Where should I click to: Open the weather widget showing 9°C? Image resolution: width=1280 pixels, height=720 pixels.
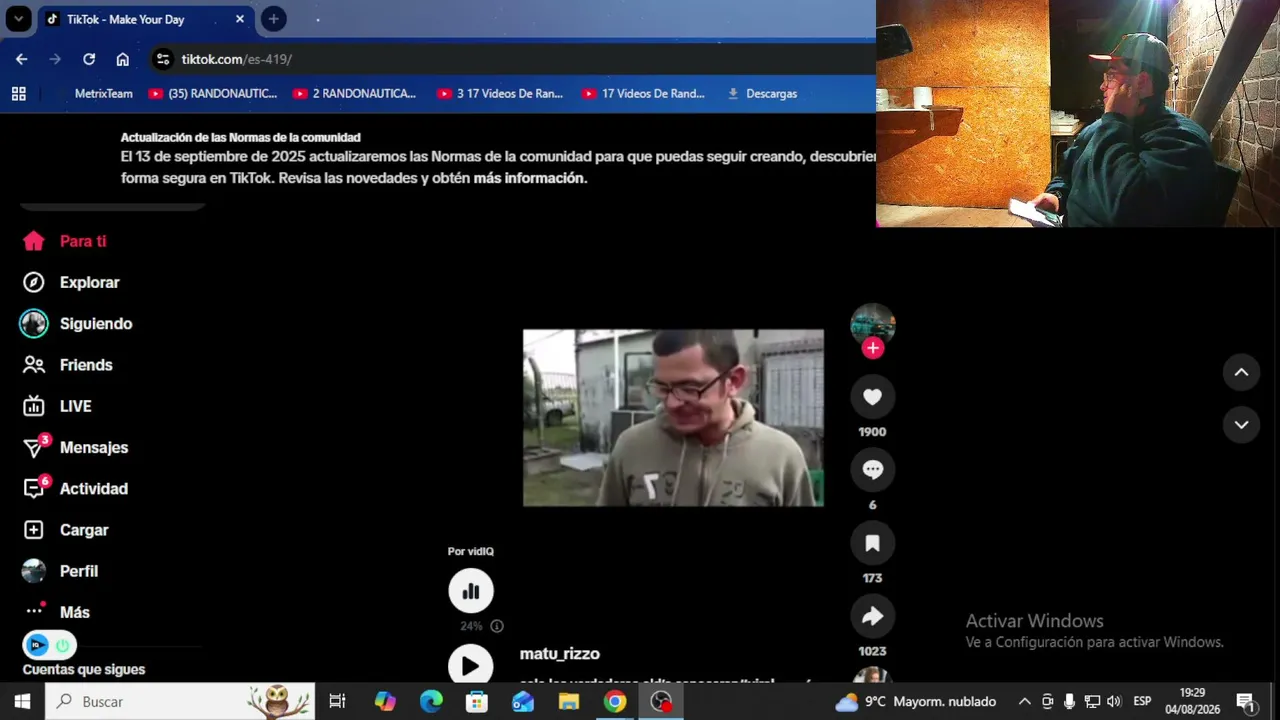[916, 702]
